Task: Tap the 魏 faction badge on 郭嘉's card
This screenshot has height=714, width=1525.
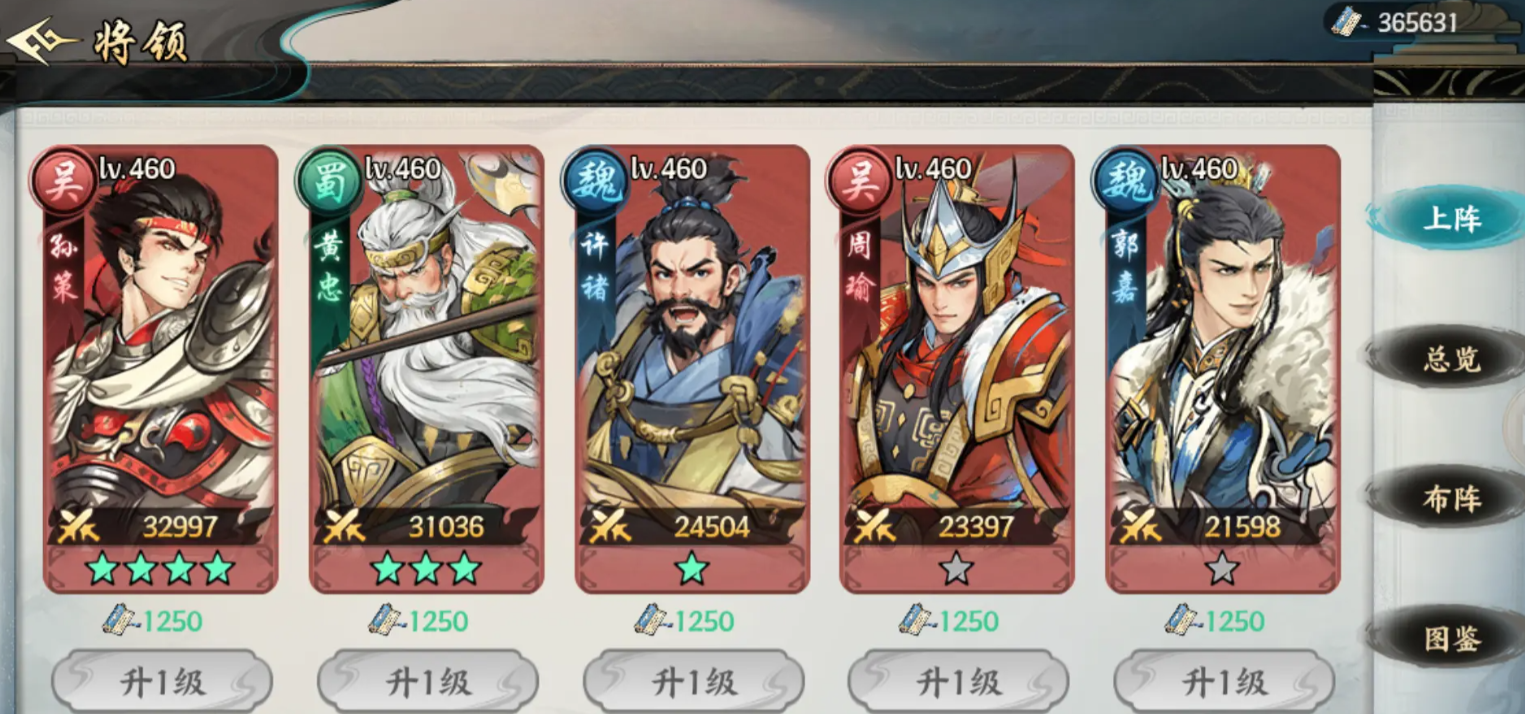Action: (1124, 184)
